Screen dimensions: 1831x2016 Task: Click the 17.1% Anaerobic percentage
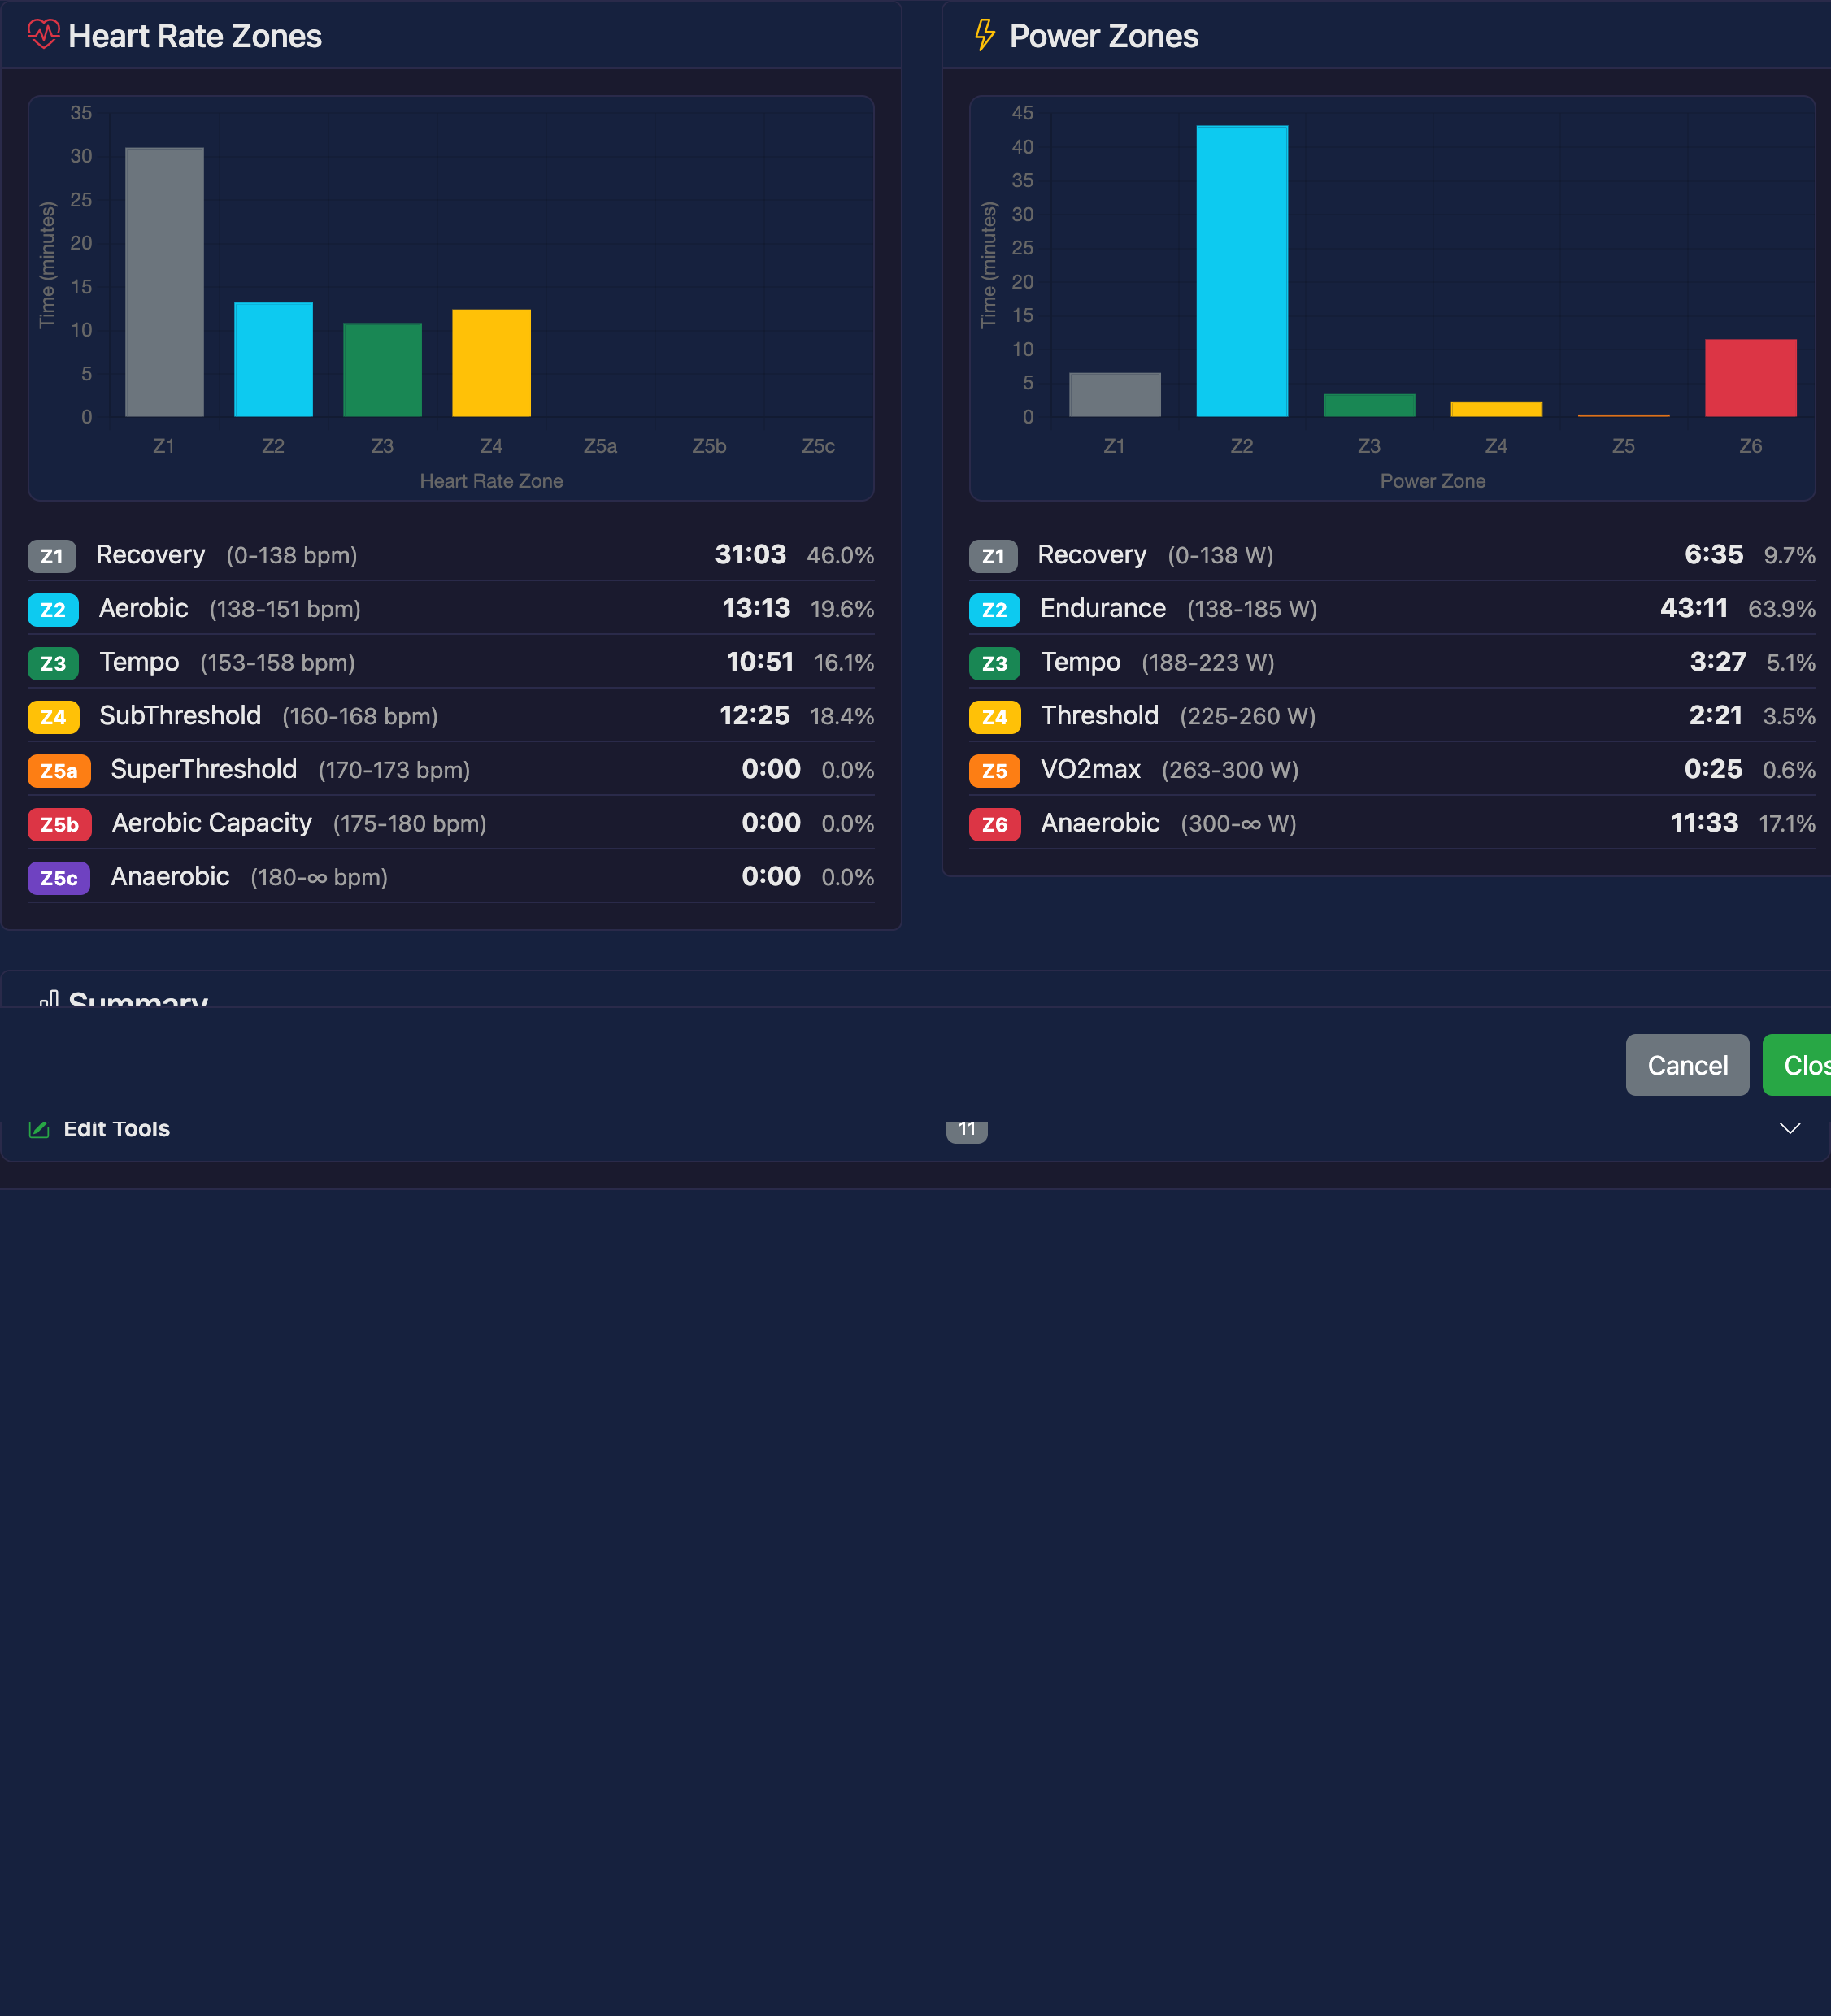(1787, 824)
